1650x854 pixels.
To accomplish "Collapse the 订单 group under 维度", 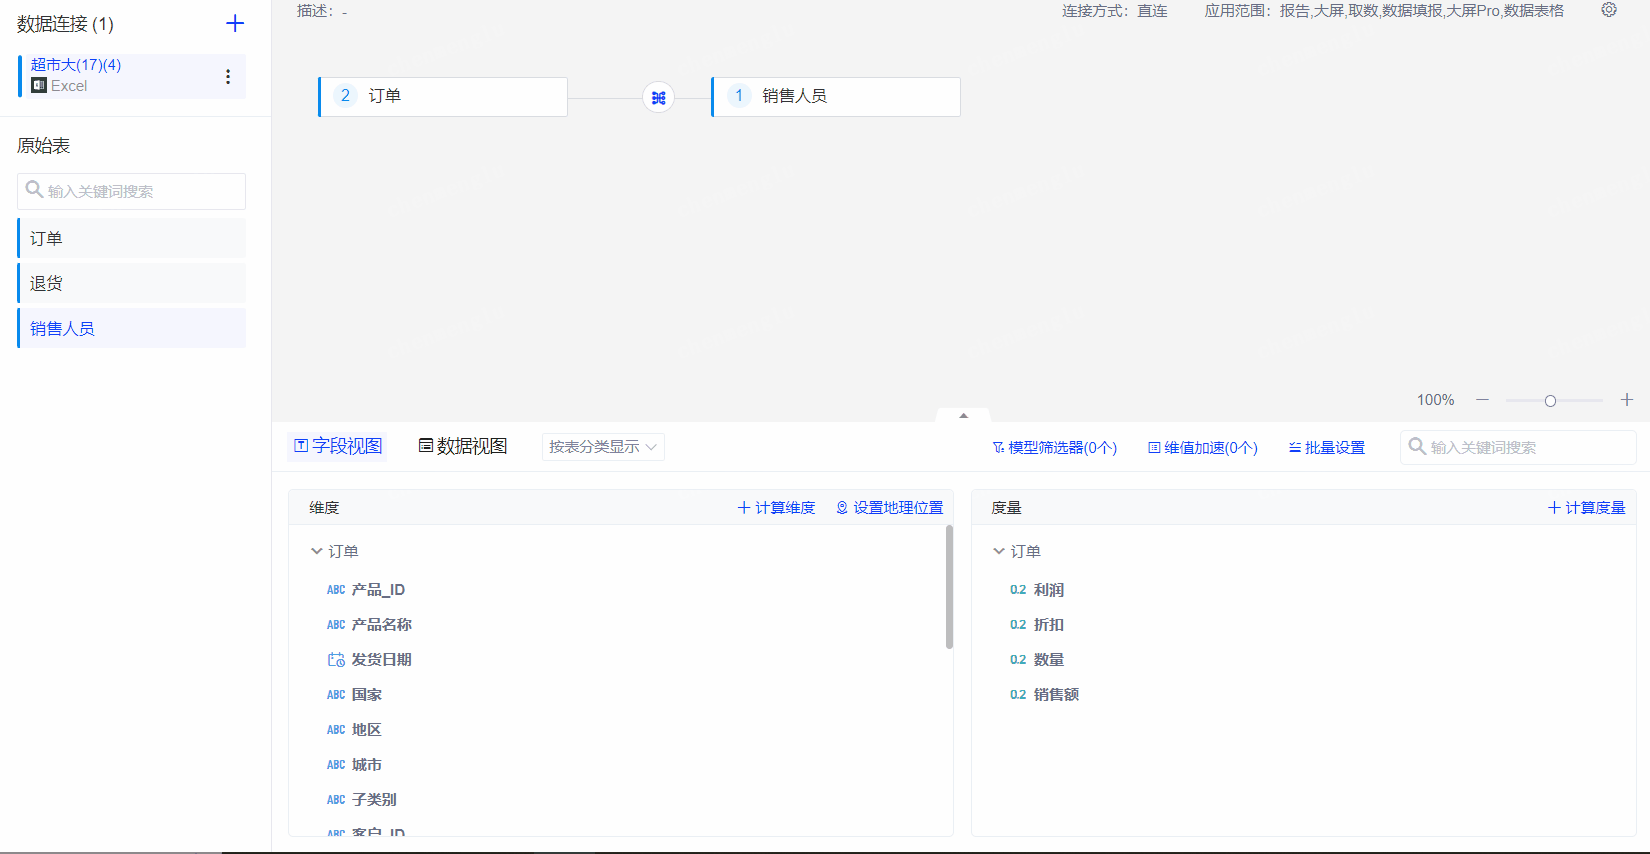I will pos(317,551).
